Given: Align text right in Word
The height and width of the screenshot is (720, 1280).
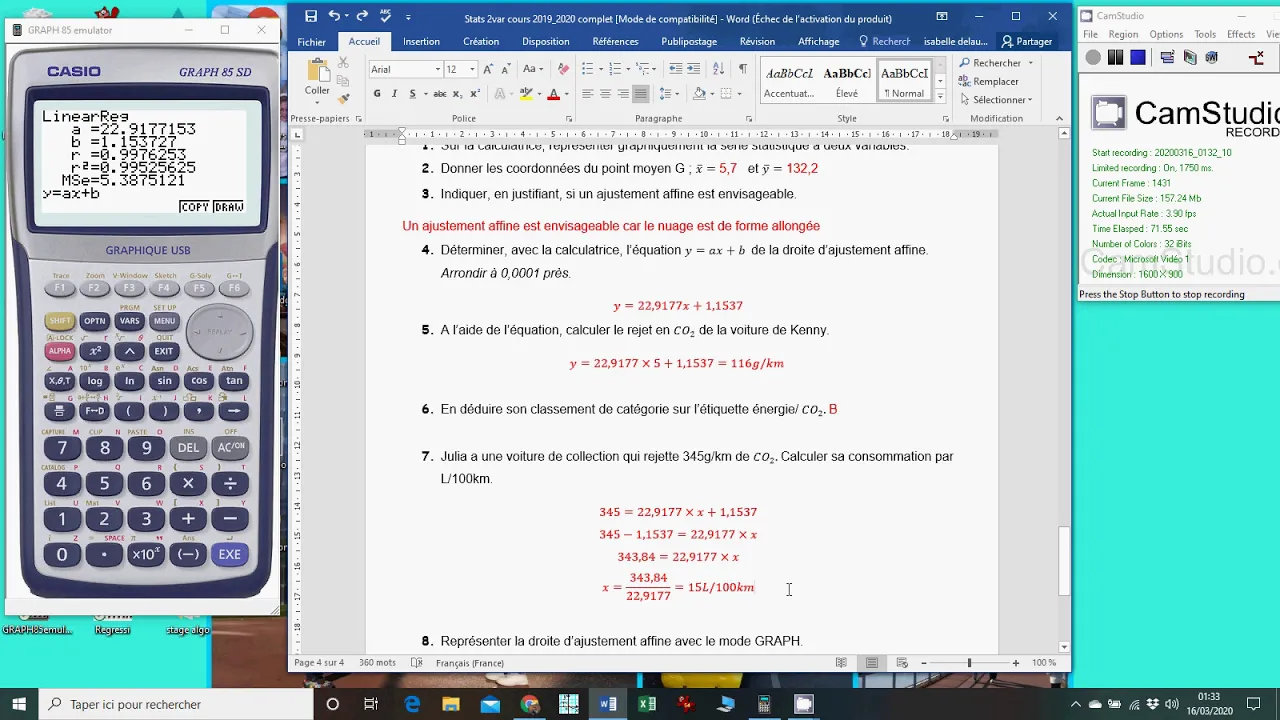Looking at the screenshot, I should click(x=623, y=94).
